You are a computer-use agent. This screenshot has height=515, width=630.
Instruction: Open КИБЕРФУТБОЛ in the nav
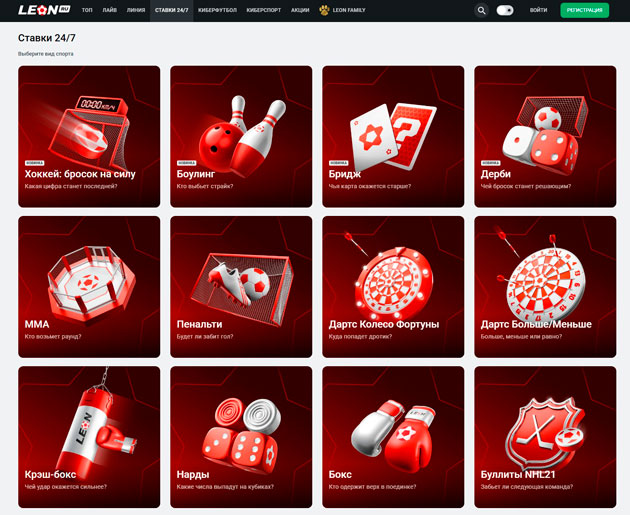(217, 10)
